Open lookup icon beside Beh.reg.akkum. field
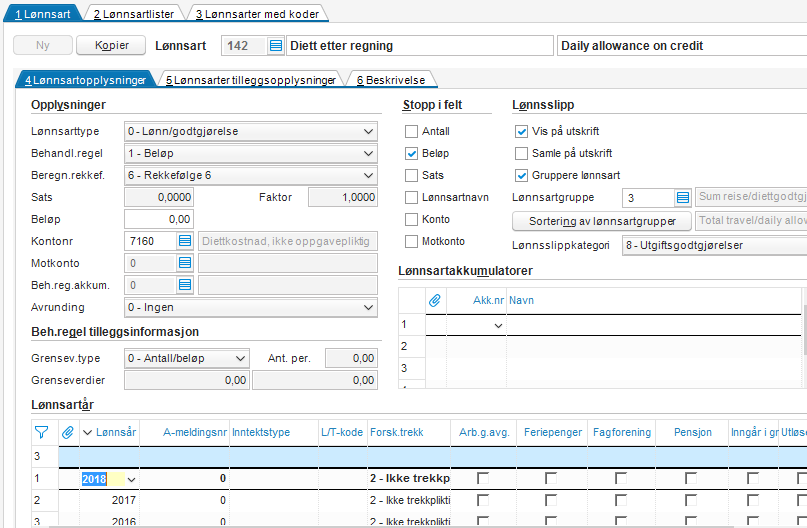807x528 pixels. (185, 285)
